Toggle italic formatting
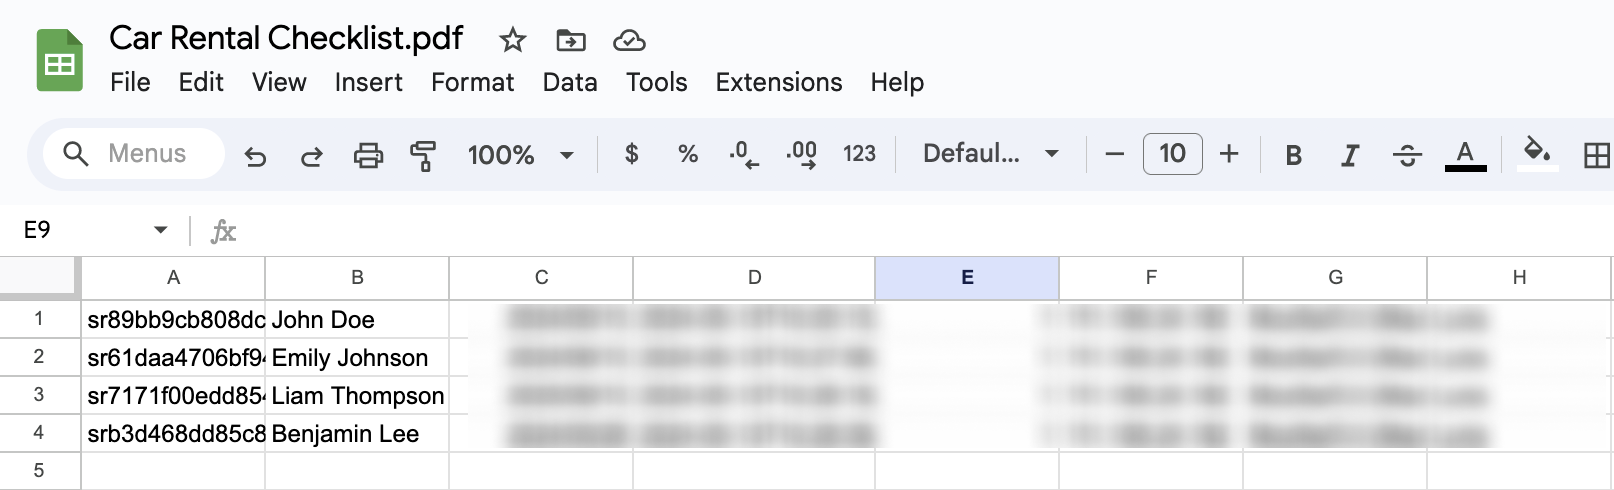 click(1350, 155)
